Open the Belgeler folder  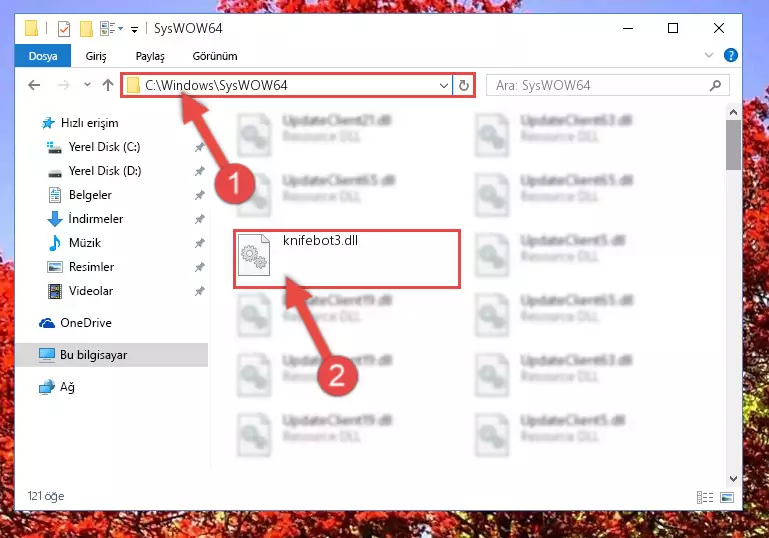(90, 195)
